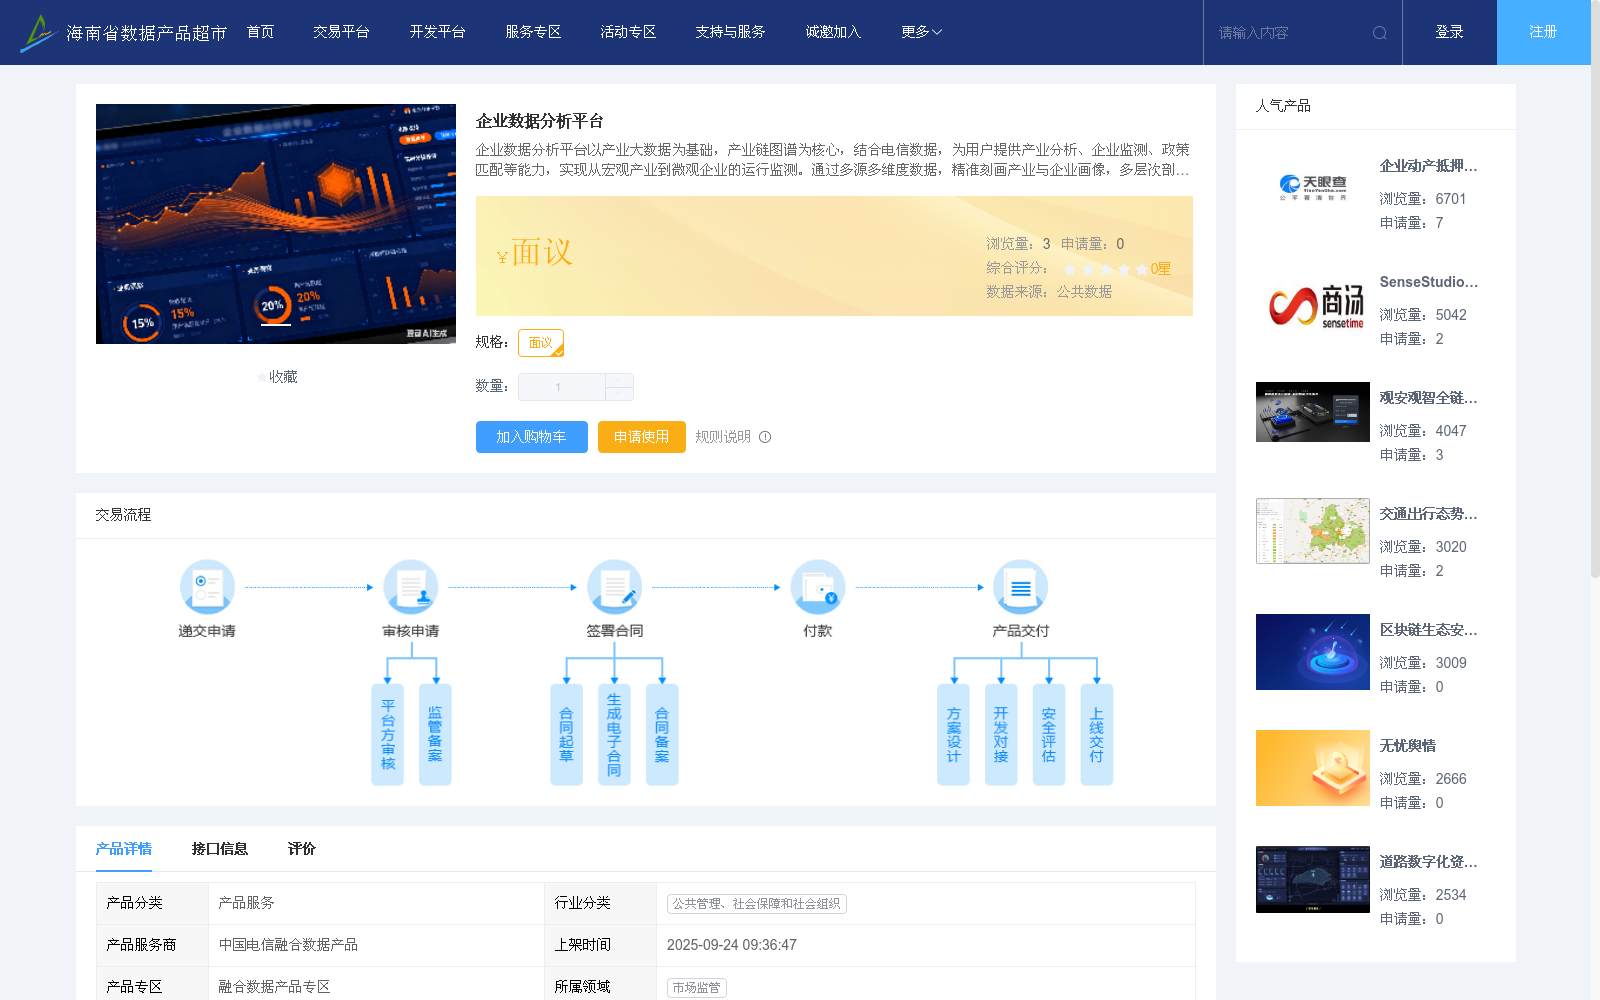Image resolution: width=1600 pixels, height=1000 pixels.
Task: Click the 递交申请 step icon
Action: (x=207, y=587)
